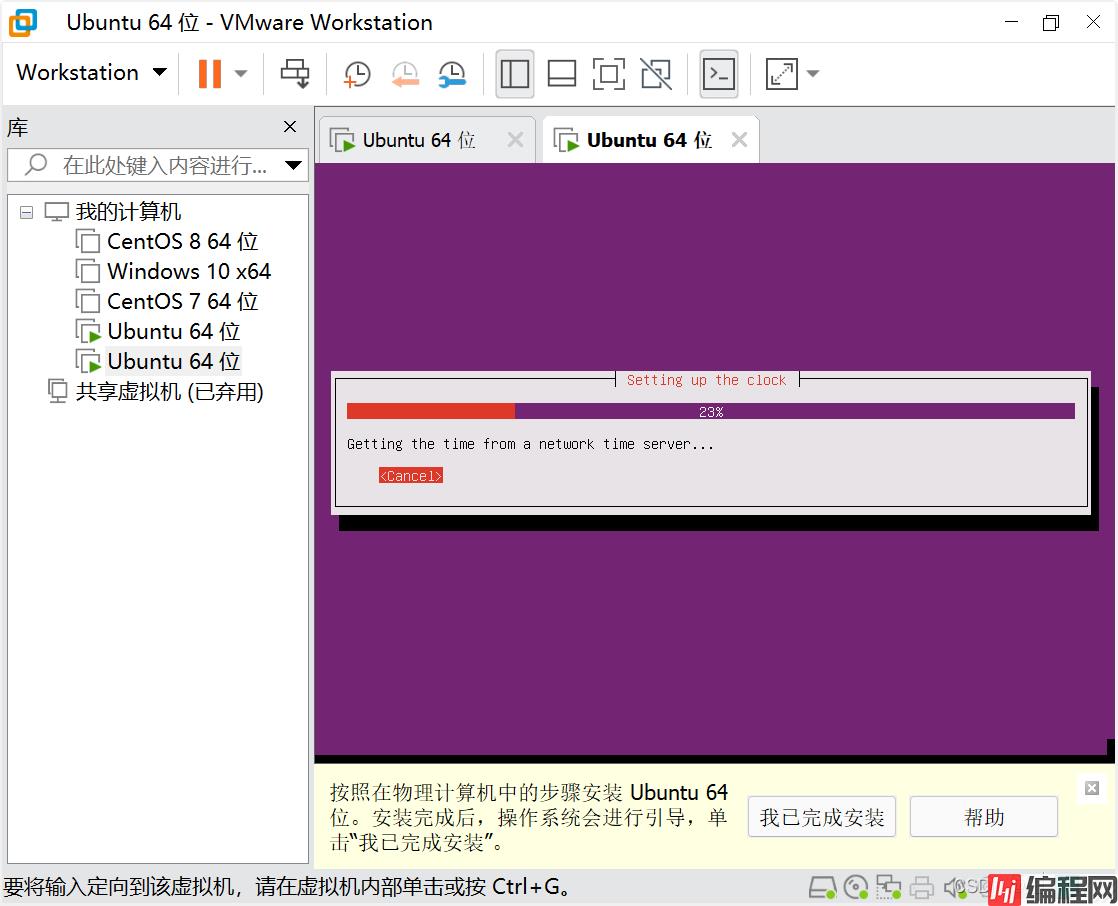Click the library search input field
1118x906 pixels.
tap(165, 165)
